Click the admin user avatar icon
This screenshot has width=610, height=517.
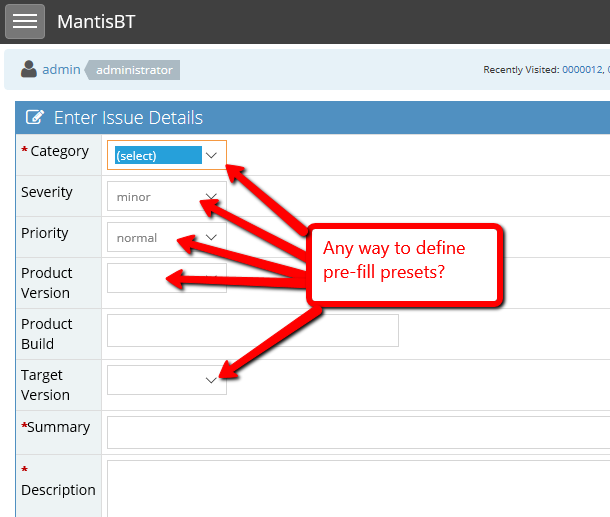pyautogui.click(x=29, y=70)
